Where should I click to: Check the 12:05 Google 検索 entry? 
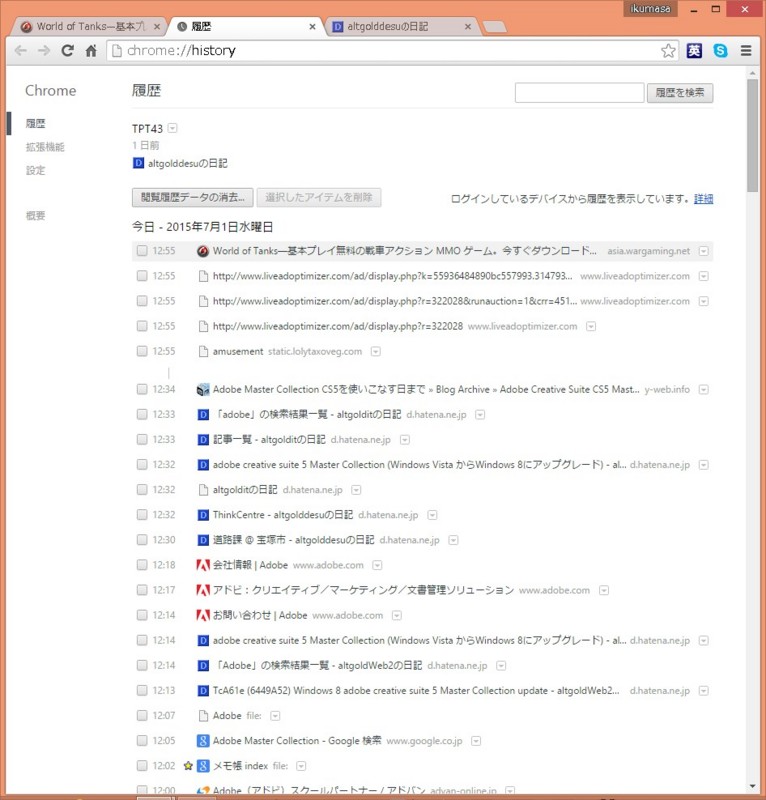(x=142, y=740)
